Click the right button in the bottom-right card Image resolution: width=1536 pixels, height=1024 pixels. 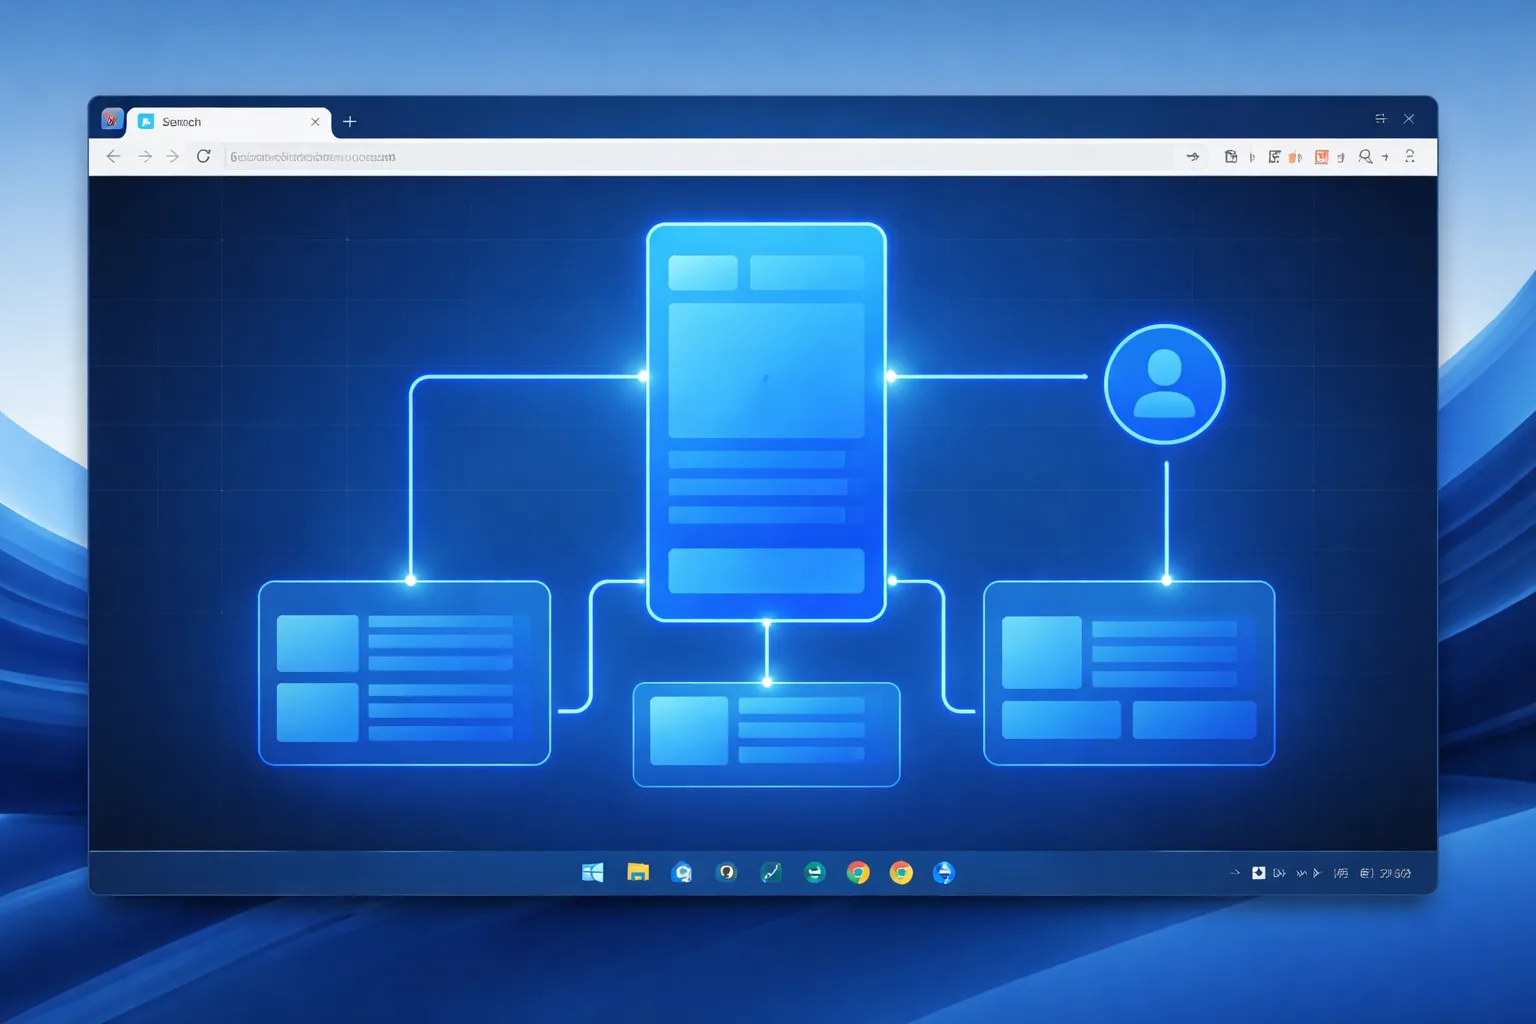(1194, 720)
